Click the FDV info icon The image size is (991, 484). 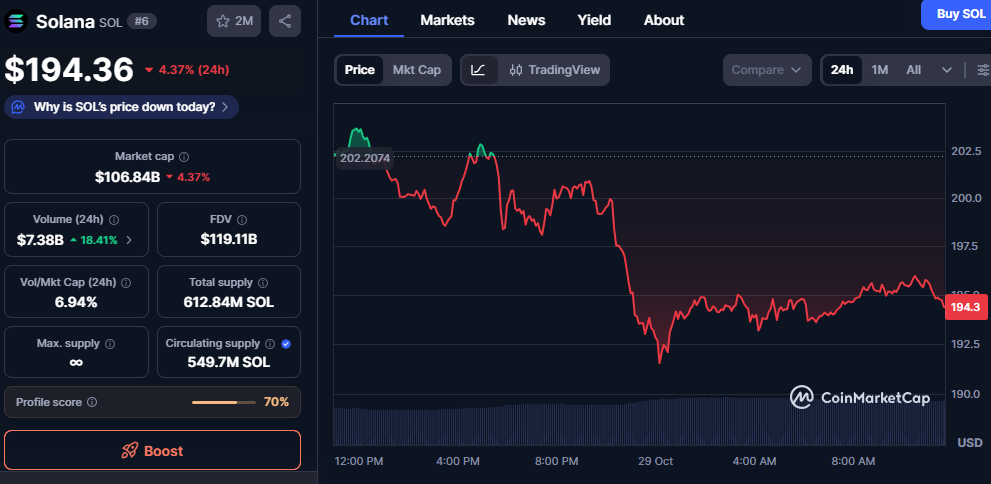pos(245,220)
